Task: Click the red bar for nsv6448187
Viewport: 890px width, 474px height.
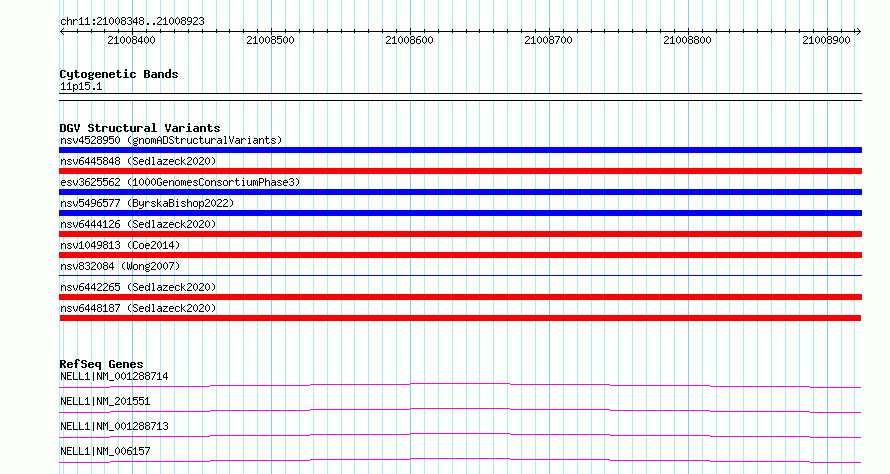Action: point(460,318)
